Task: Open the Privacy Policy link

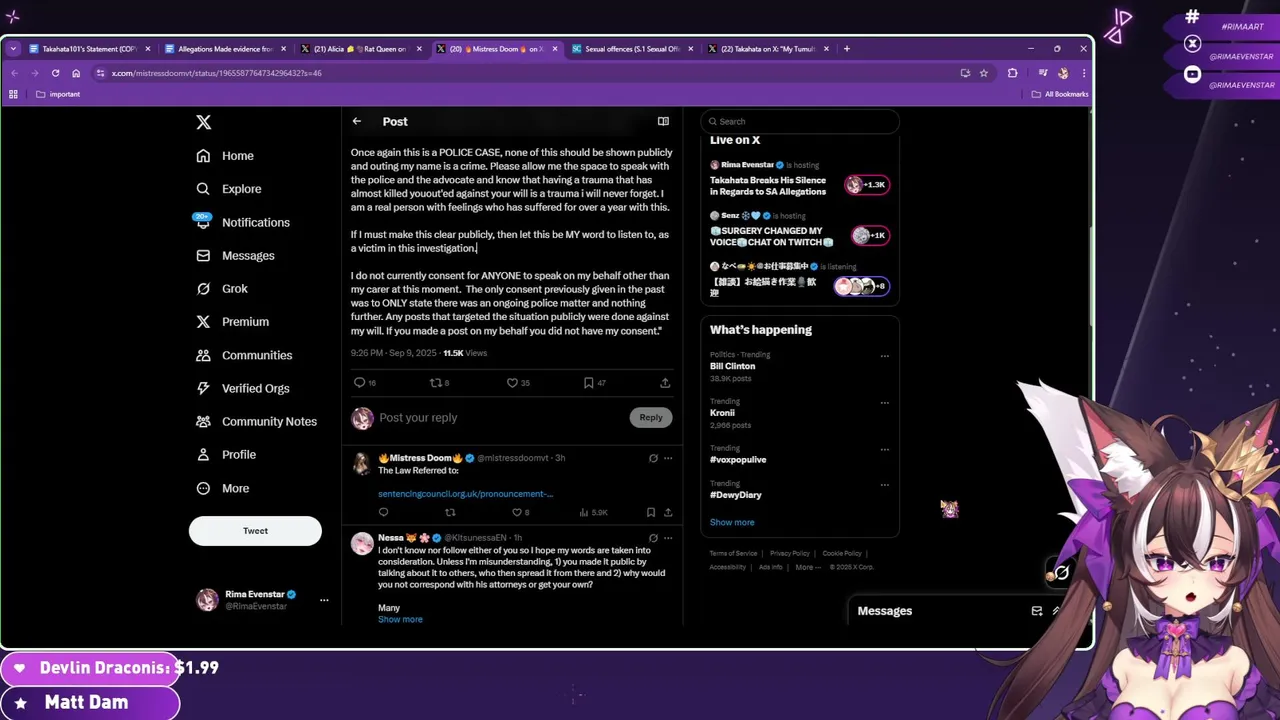Action: tap(790, 553)
